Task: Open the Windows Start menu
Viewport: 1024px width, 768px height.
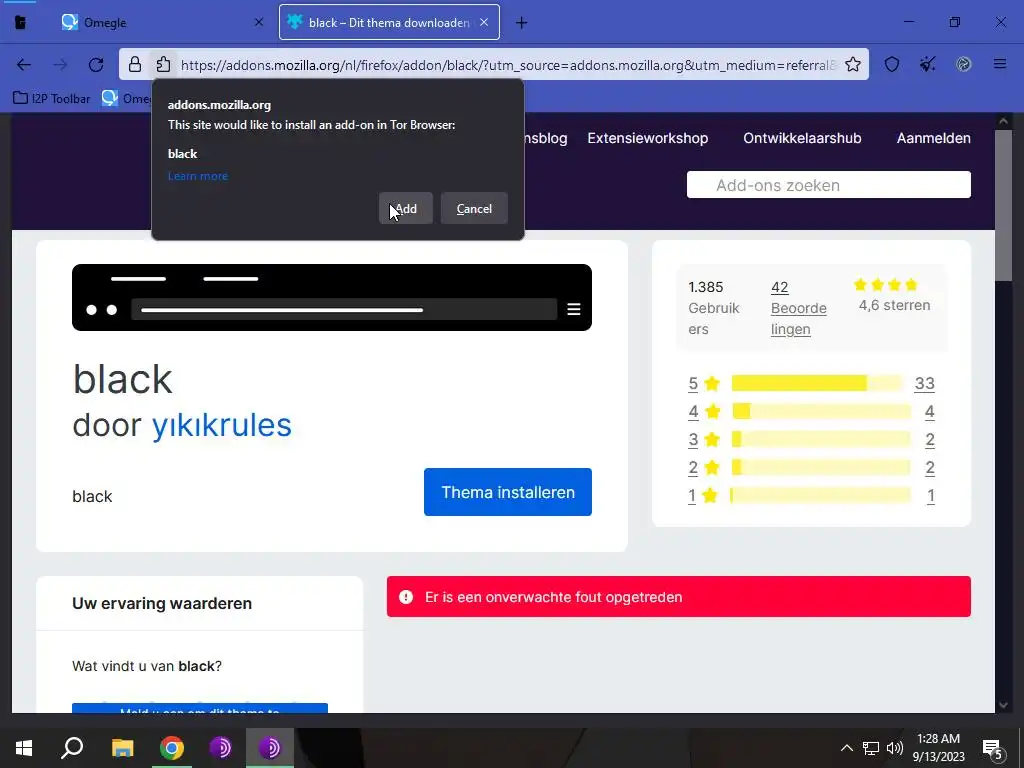Action: point(24,748)
